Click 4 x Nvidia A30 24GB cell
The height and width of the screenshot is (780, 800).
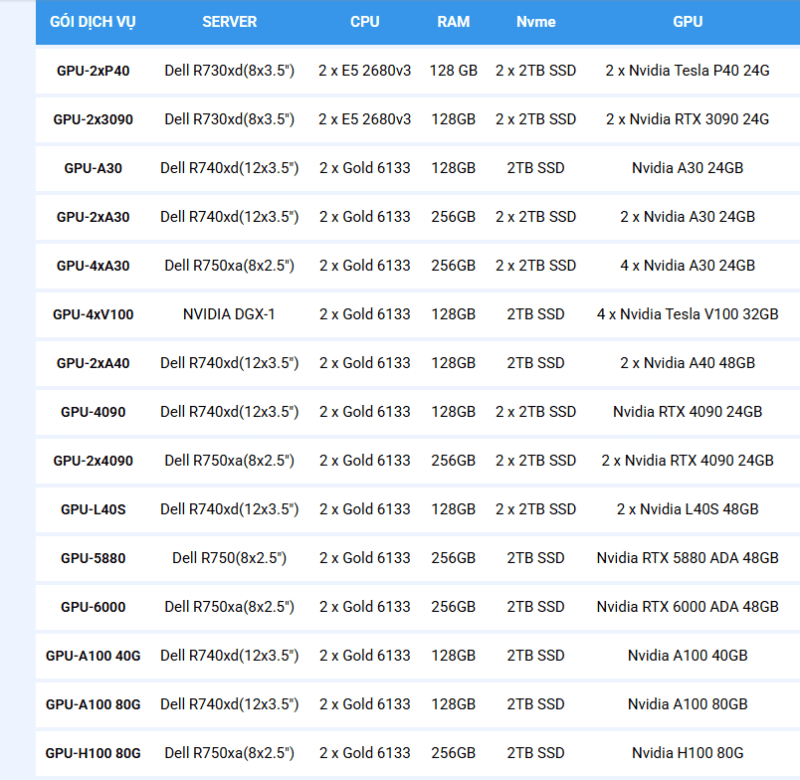click(688, 266)
